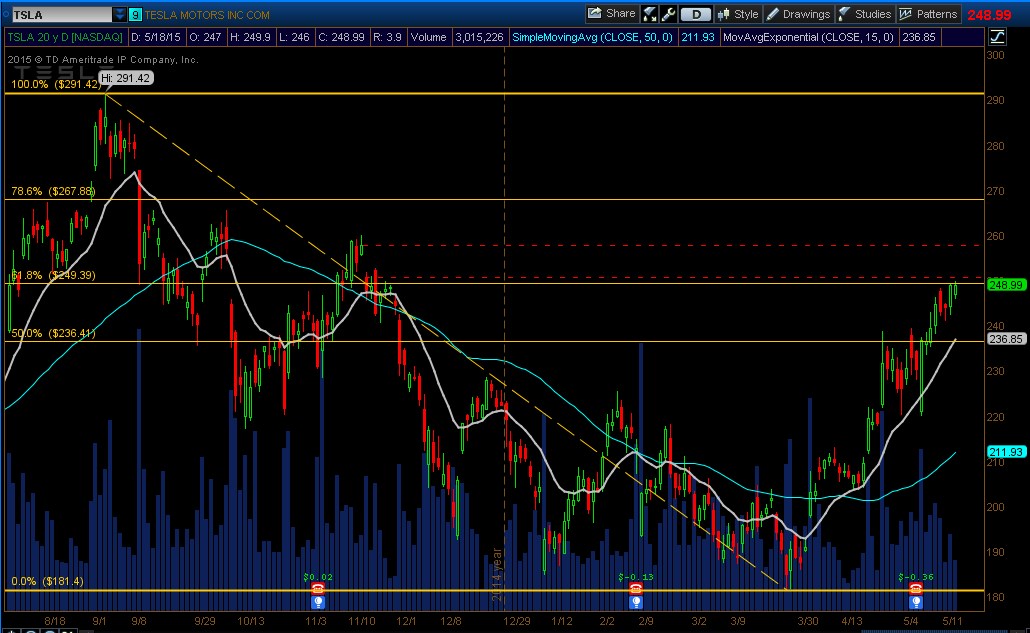Click the 236.85 EMA price axis tag
This screenshot has width=1030, height=633.
[x=1006, y=339]
